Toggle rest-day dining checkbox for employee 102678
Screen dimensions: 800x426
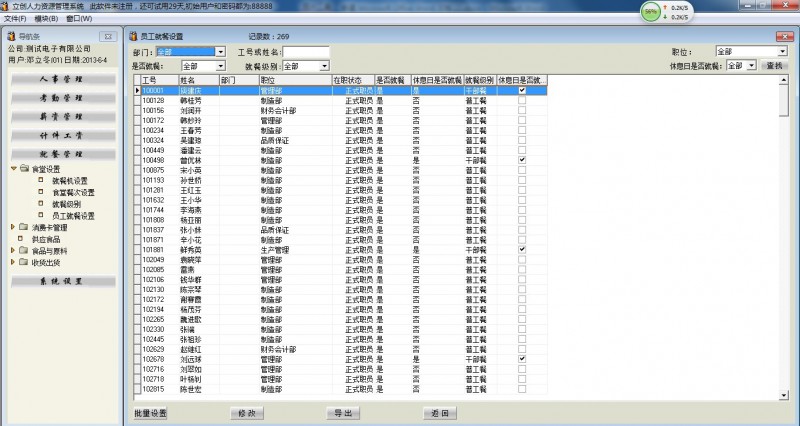tap(522, 359)
